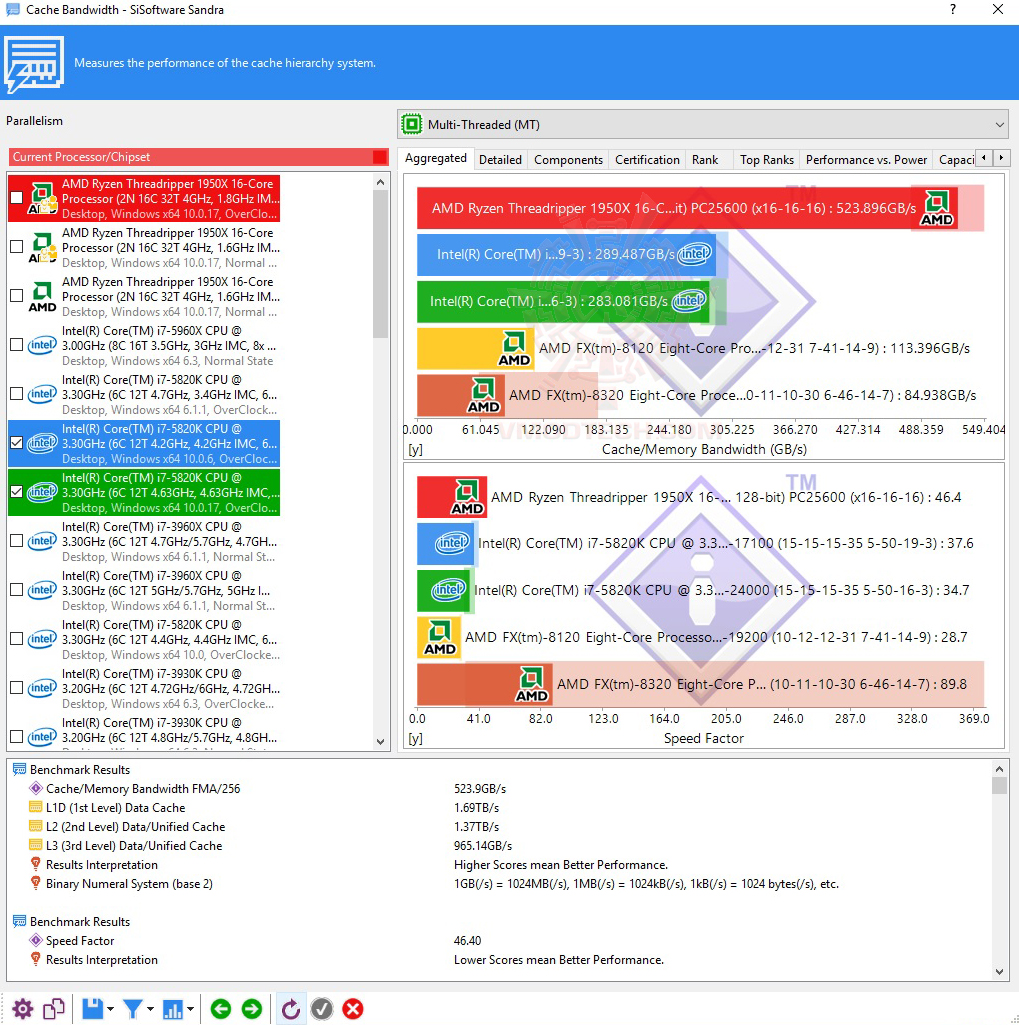This screenshot has height=1025, width=1019.
Task: Refresh the benchmark with circular arrow
Action: 290,1009
